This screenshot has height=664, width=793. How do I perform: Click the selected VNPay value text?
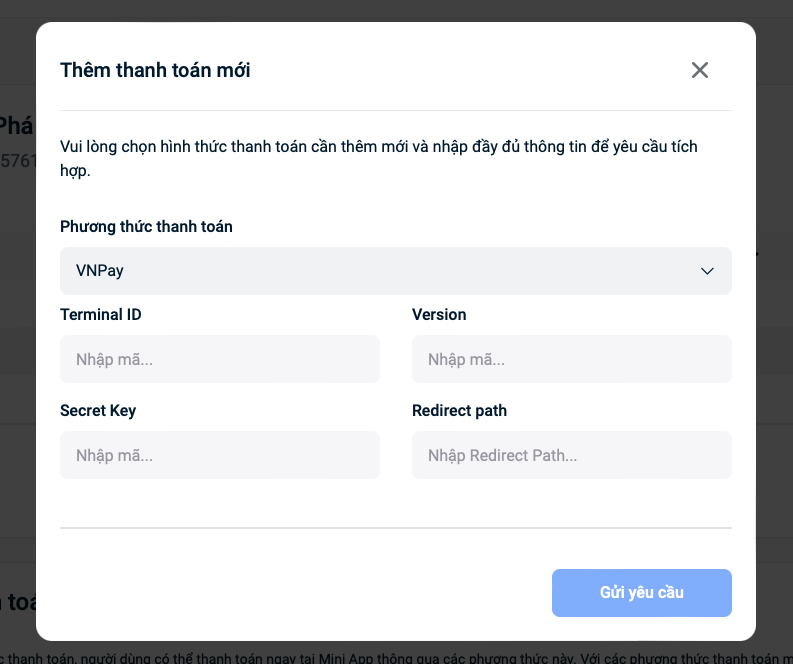[x=100, y=271]
